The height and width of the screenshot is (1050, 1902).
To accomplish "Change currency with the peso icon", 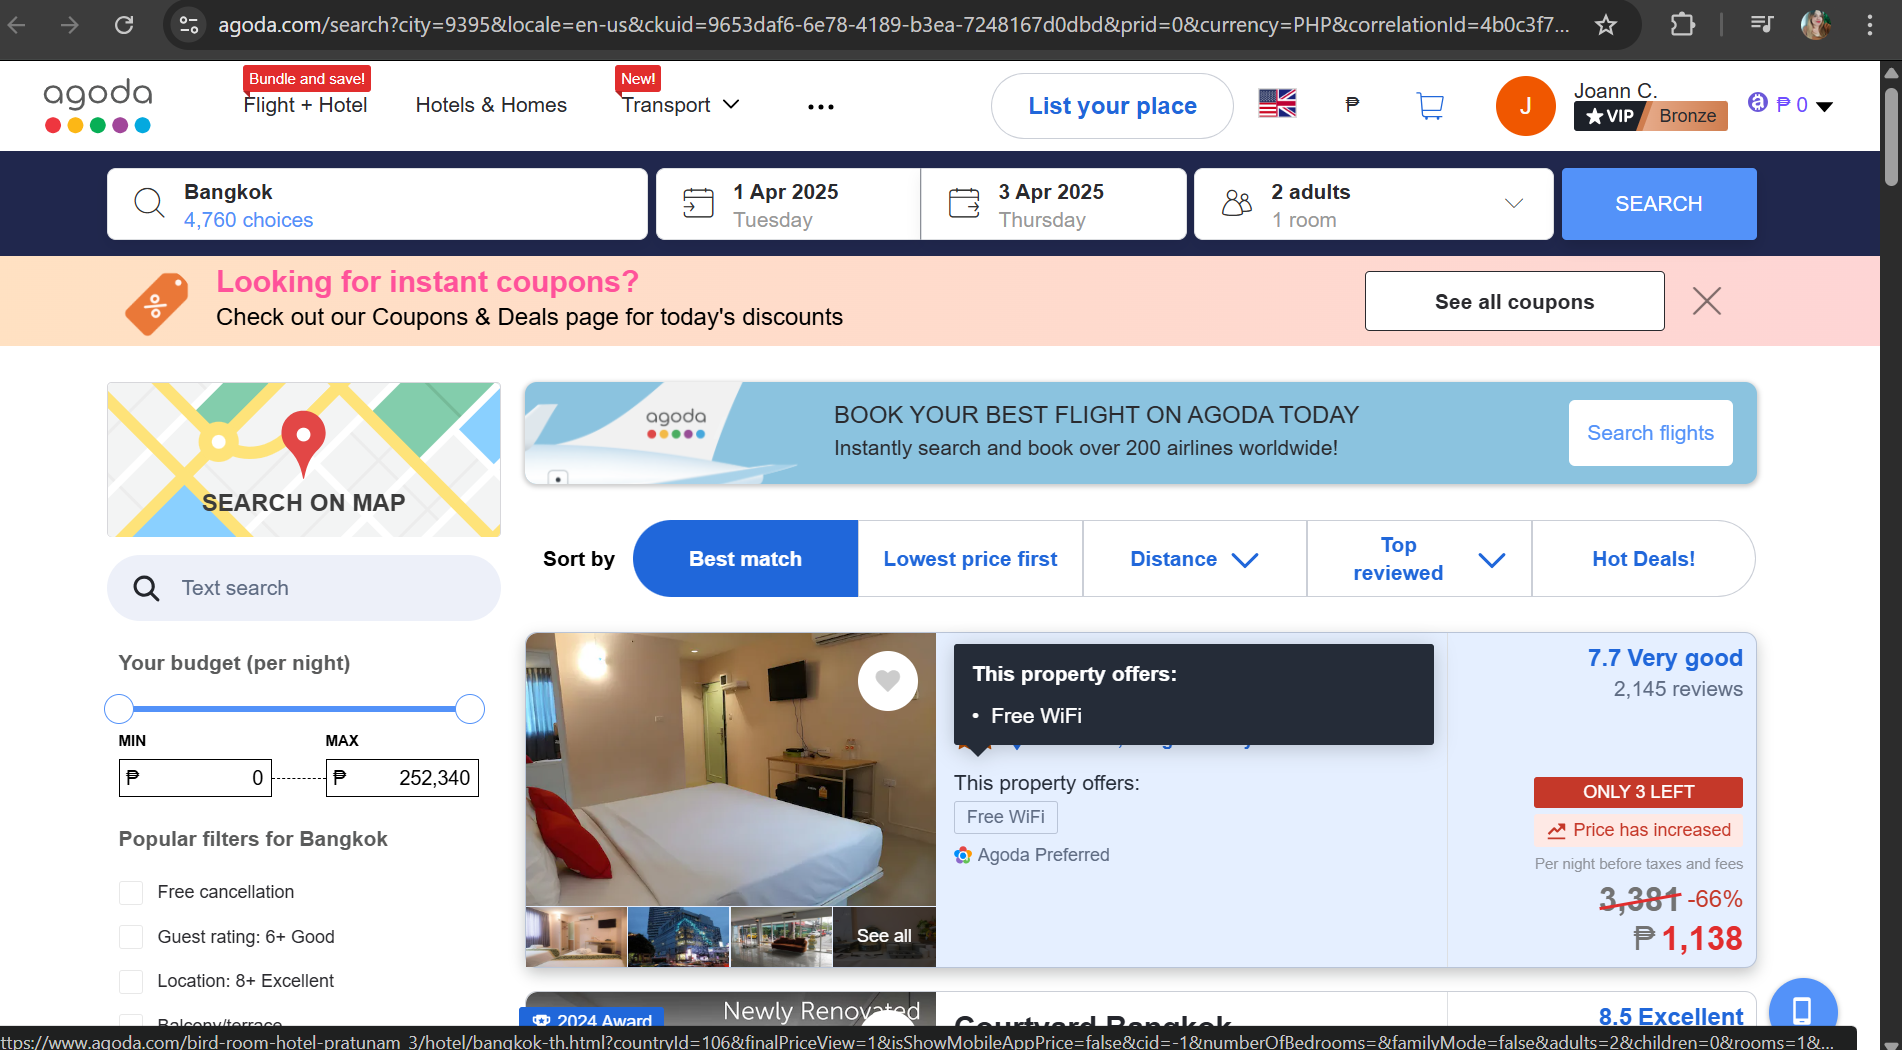I will point(1352,104).
